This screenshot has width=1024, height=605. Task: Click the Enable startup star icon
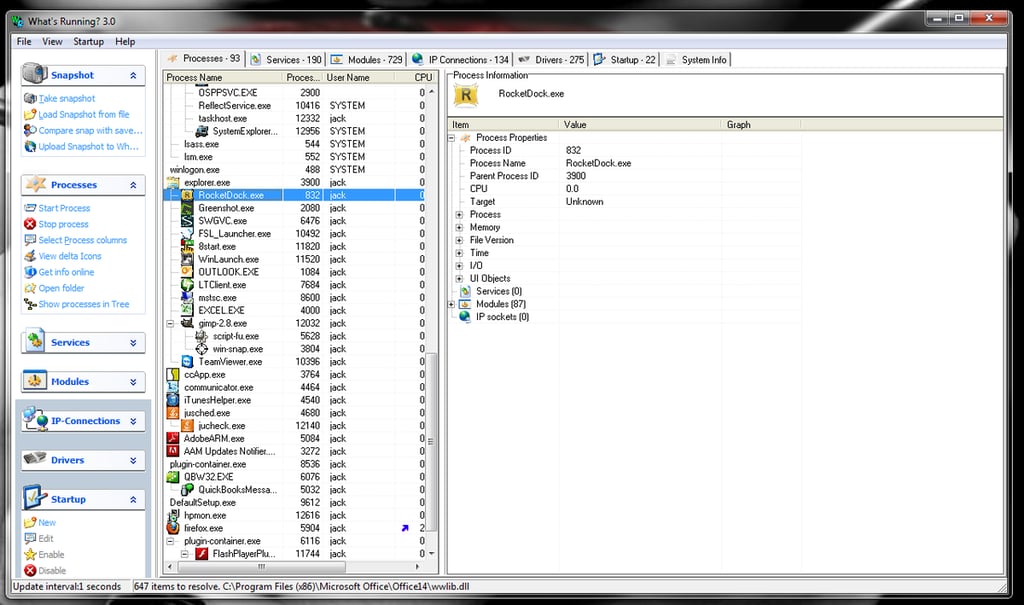coord(30,555)
